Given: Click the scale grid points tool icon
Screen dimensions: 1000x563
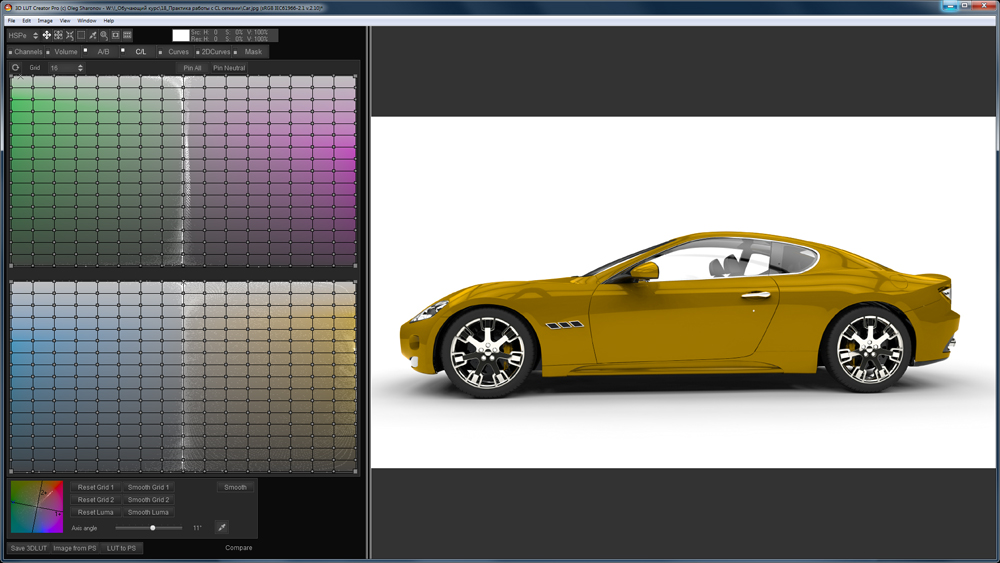Looking at the screenshot, I should point(70,35).
